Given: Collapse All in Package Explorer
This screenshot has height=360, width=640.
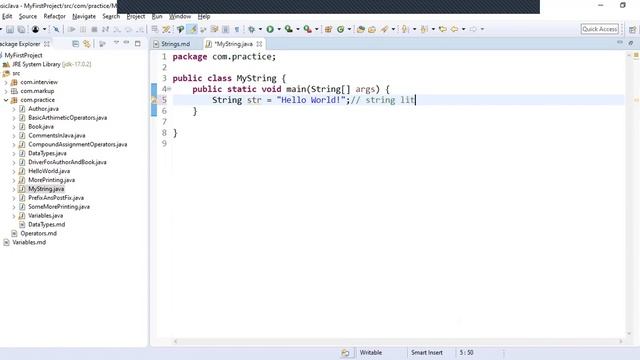Looking at the screenshot, I should [76, 44].
